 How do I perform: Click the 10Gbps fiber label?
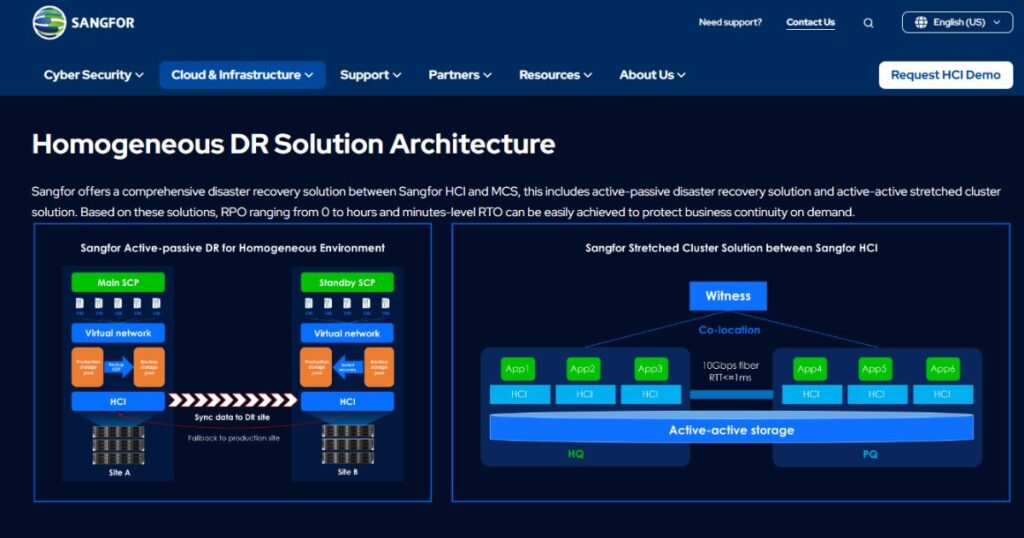tap(730, 366)
